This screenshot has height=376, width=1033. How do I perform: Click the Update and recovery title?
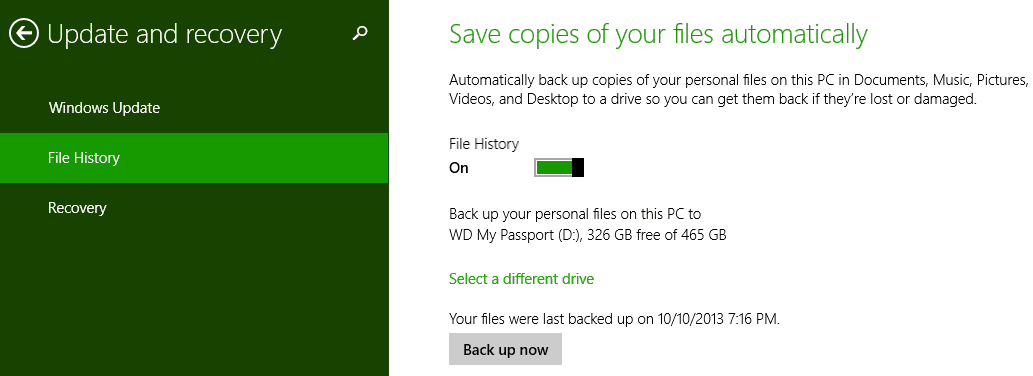165,34
